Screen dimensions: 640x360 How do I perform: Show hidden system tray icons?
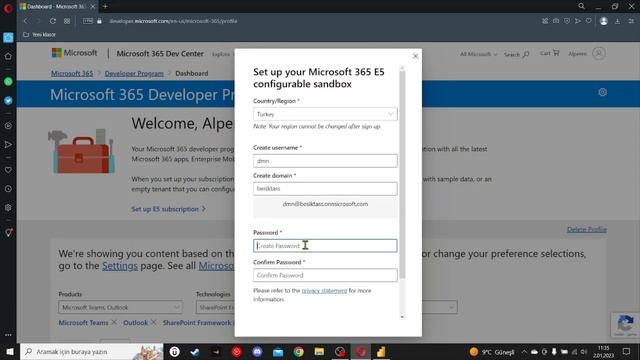pos(524,351)
